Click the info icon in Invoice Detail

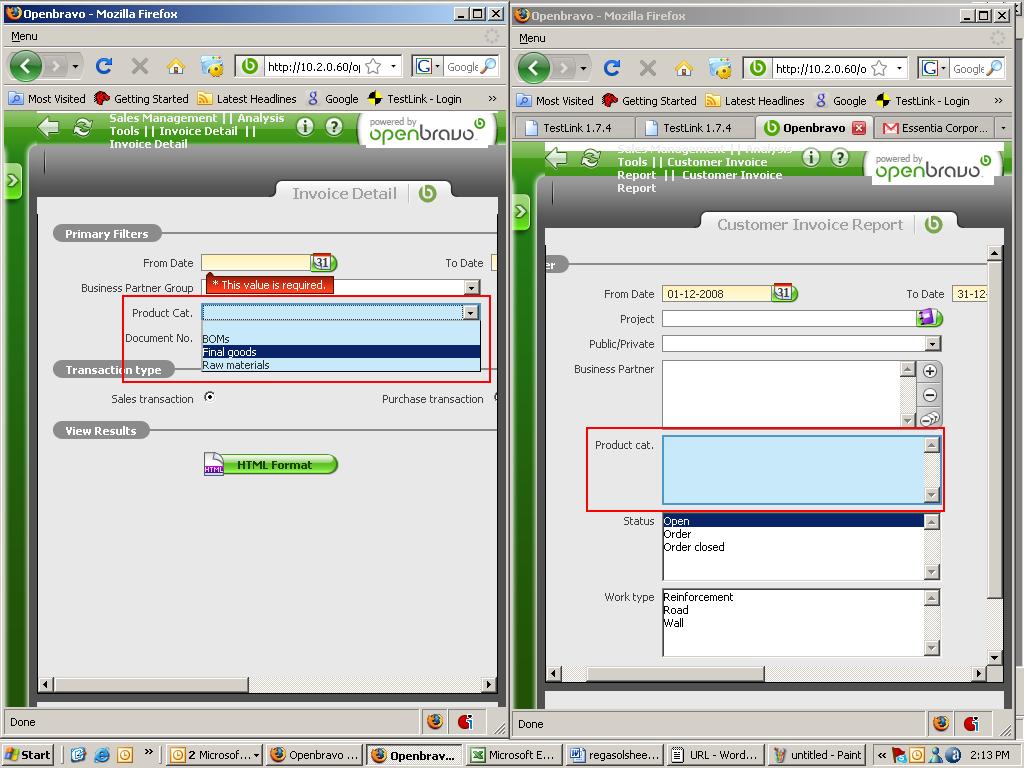(x=305, y=127)
